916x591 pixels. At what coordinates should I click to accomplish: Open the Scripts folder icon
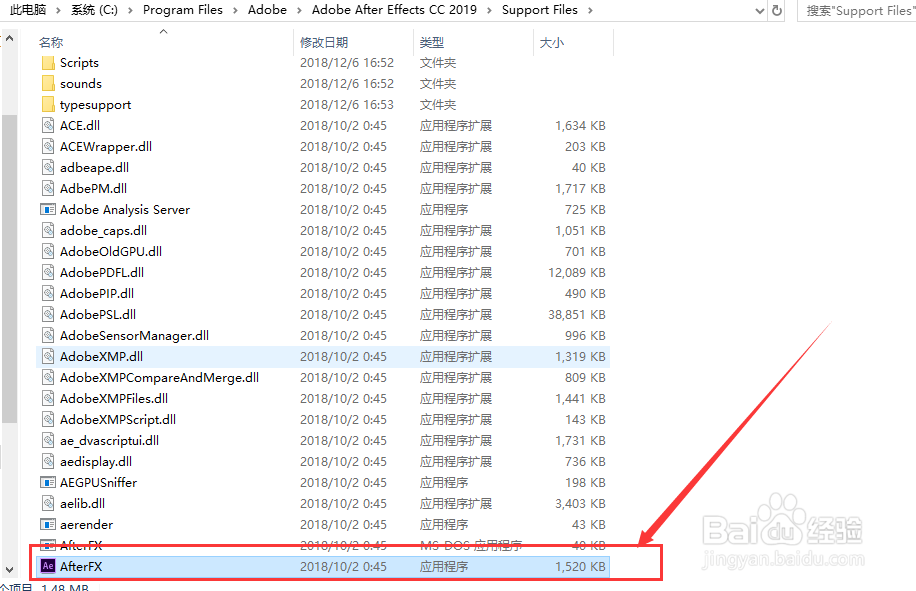coord(47,62)
